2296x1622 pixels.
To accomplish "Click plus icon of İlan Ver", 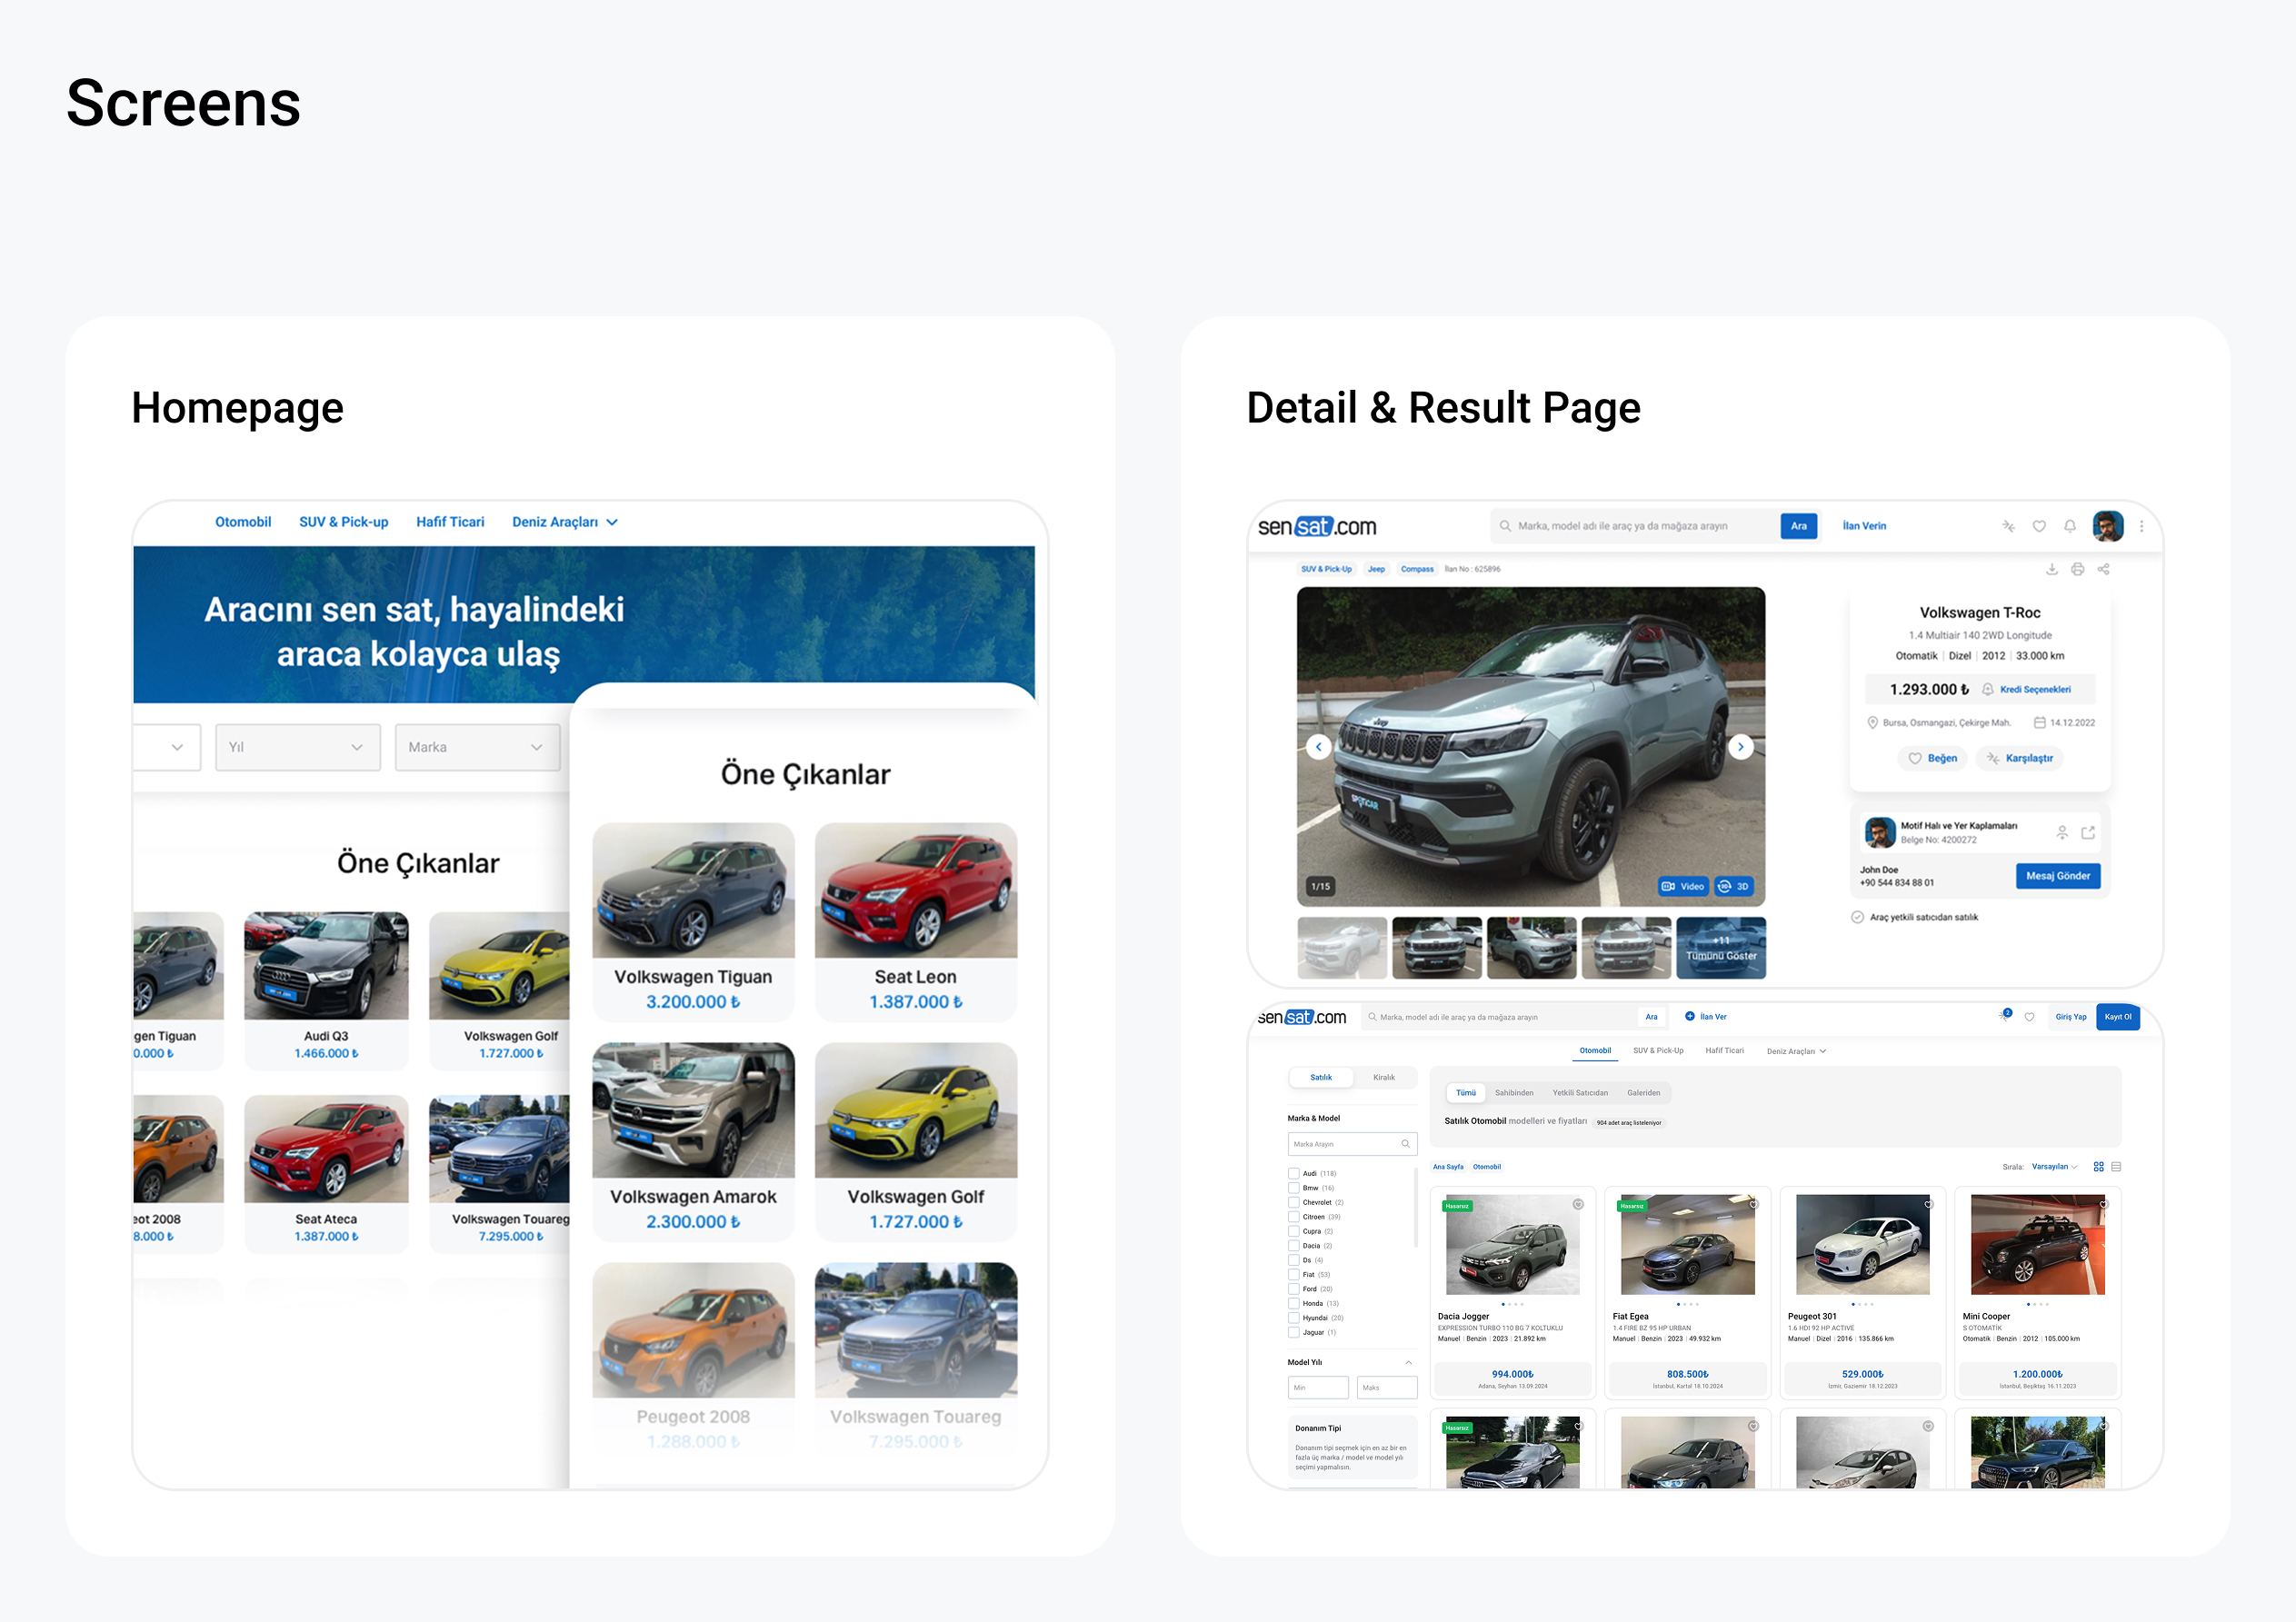I will point(1690,1016).
